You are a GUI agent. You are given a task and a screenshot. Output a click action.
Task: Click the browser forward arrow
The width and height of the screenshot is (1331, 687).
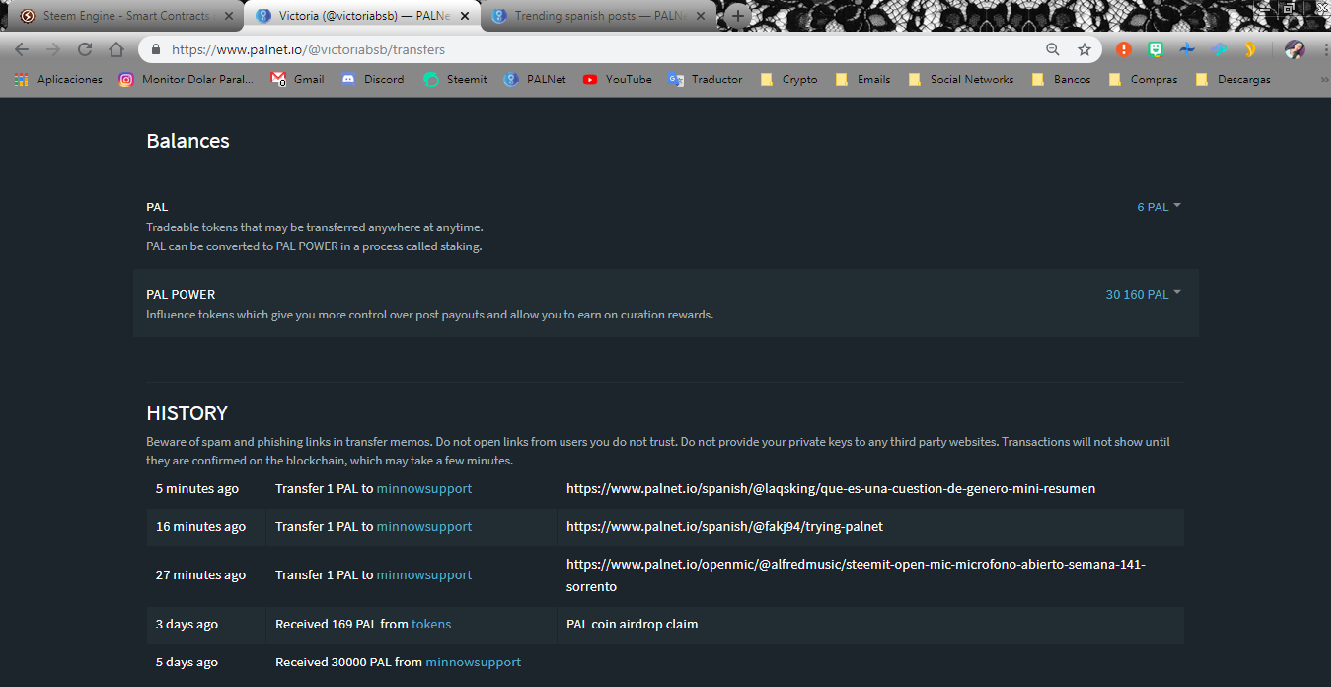coord(53,49)
